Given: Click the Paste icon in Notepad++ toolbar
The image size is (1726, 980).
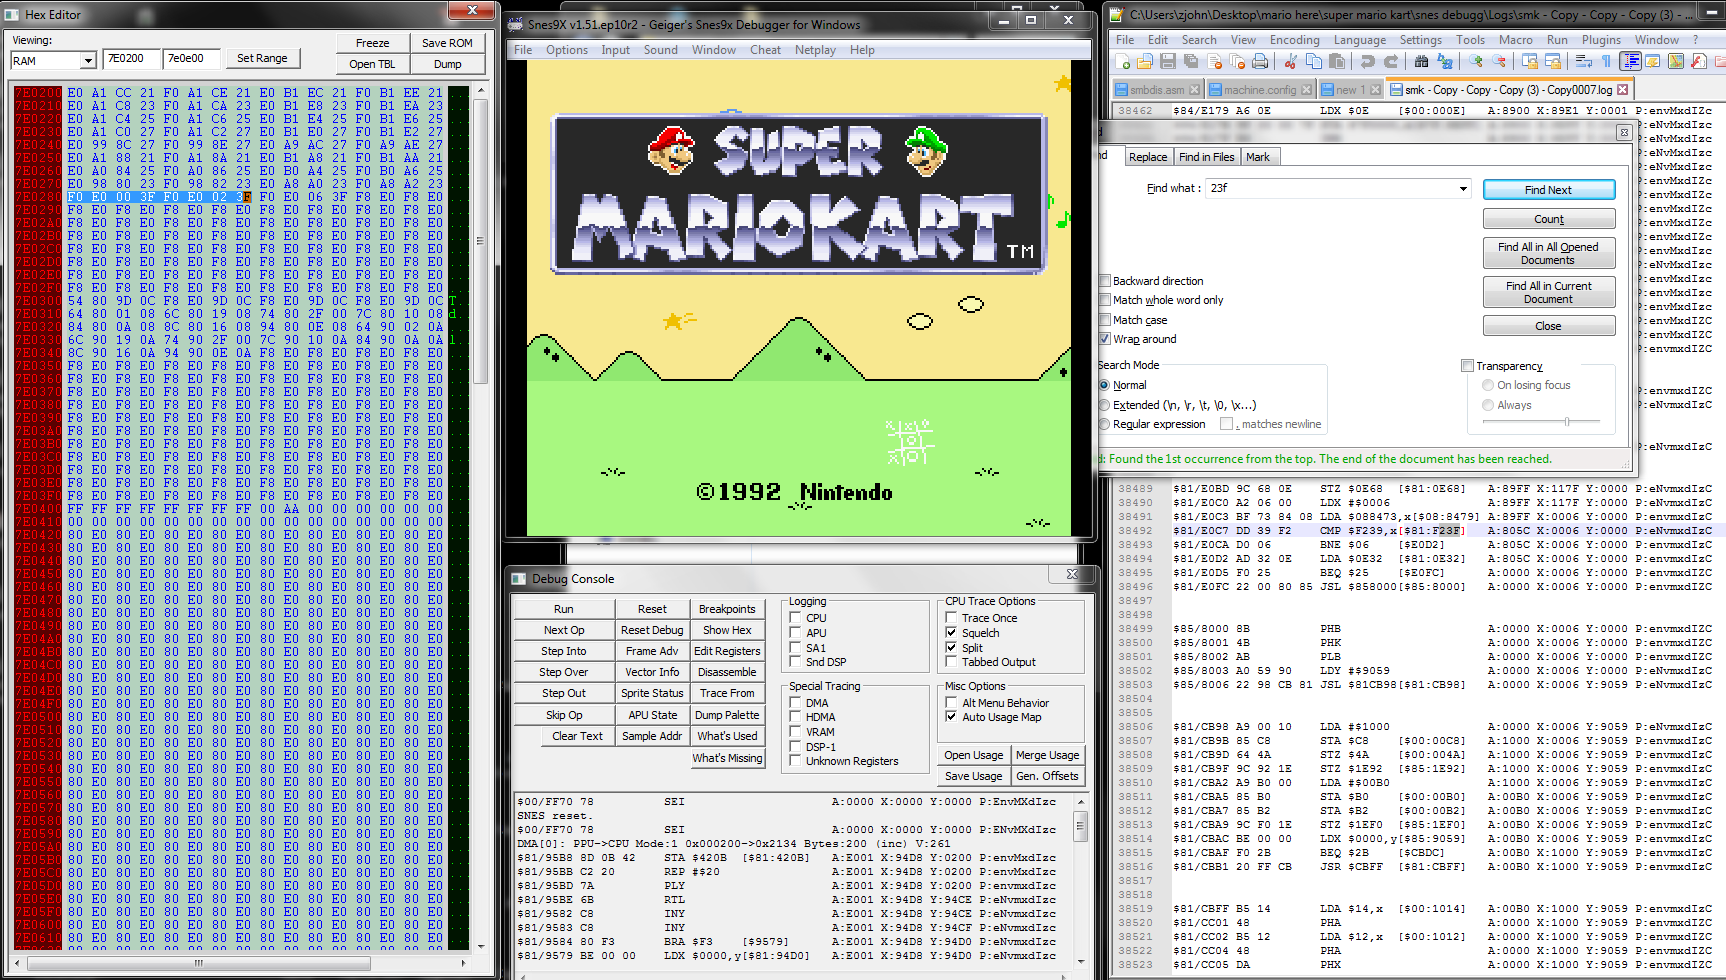Looking at the screenshot, I should (x=1337, y=61).
